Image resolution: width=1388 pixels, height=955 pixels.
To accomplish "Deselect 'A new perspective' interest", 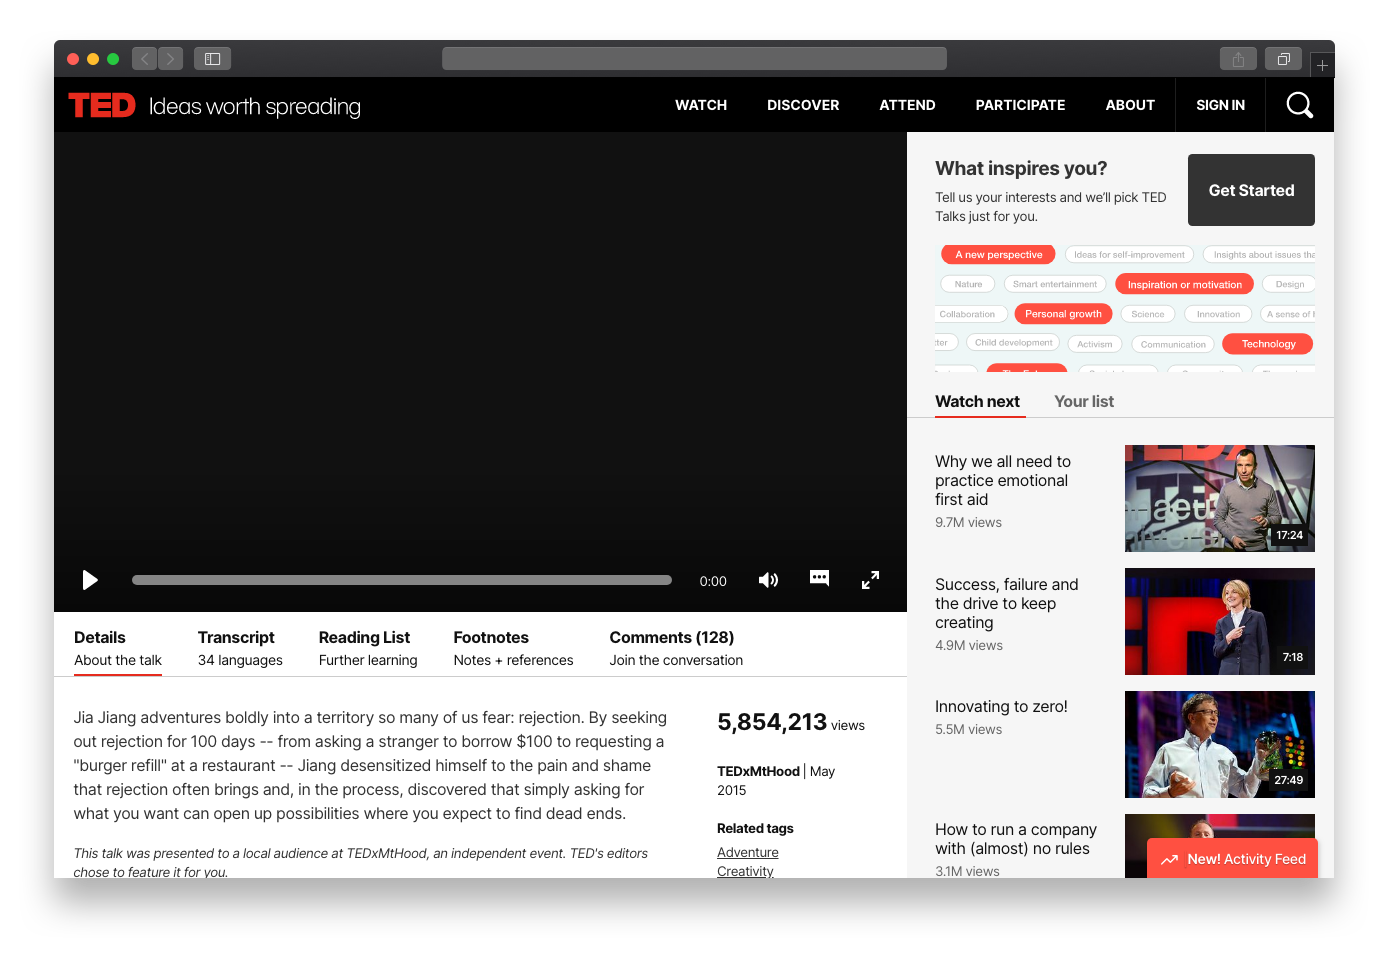I will coord(998,255).
